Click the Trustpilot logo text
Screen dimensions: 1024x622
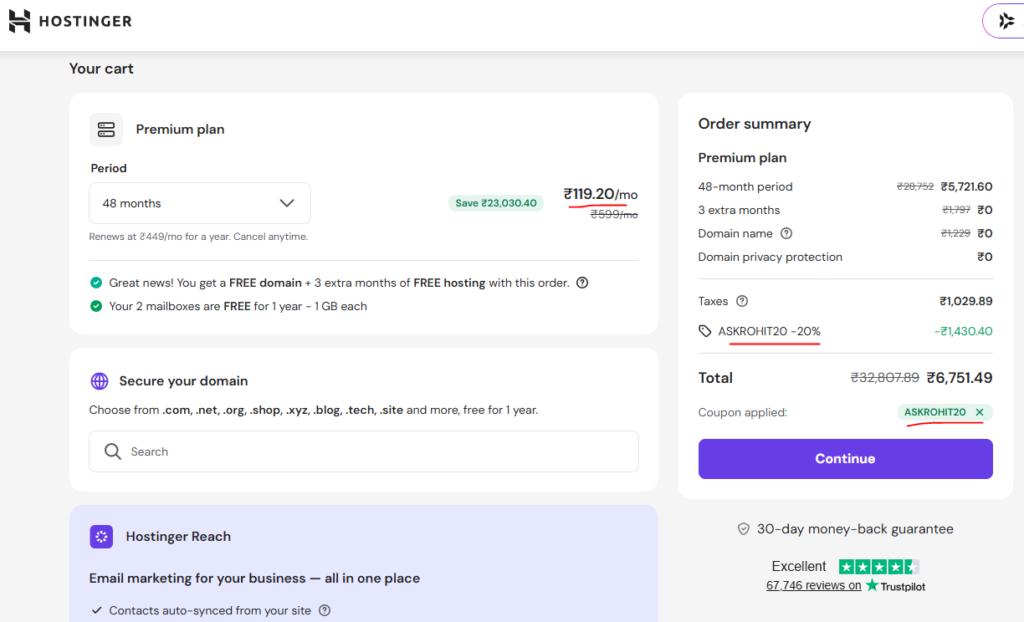point(895,586)
